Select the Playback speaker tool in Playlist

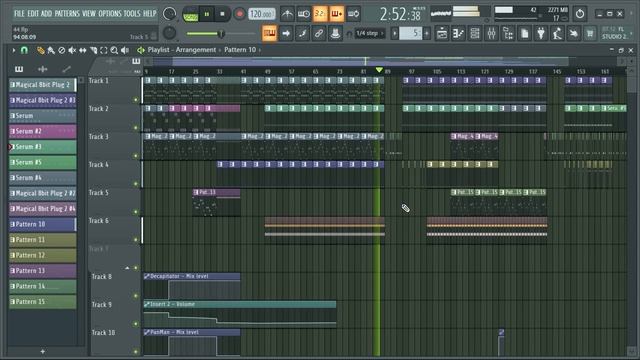pyautogui.click(x=125, y=50)
